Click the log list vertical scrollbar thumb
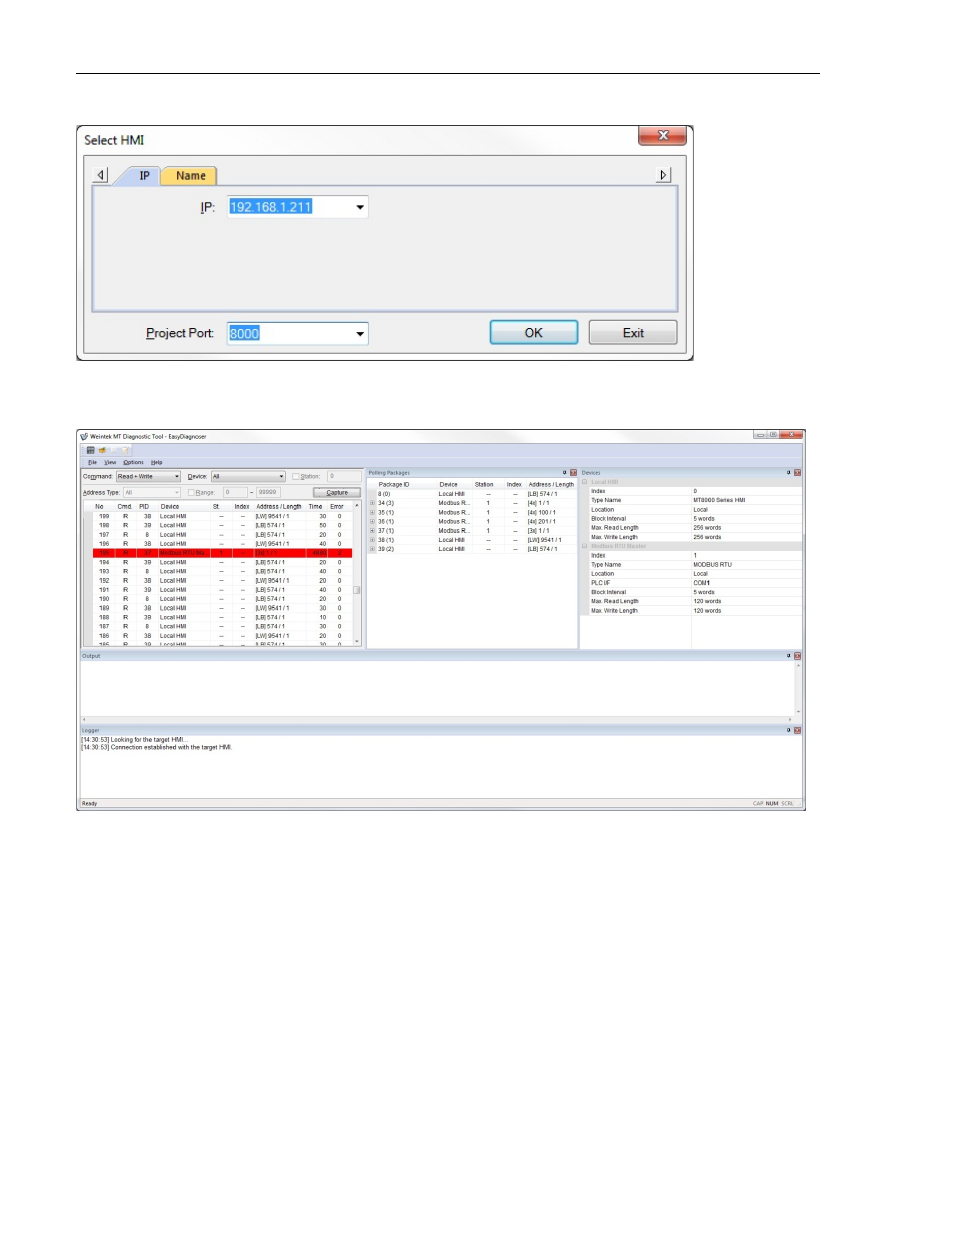954x1235 pixels. [356, 590]
